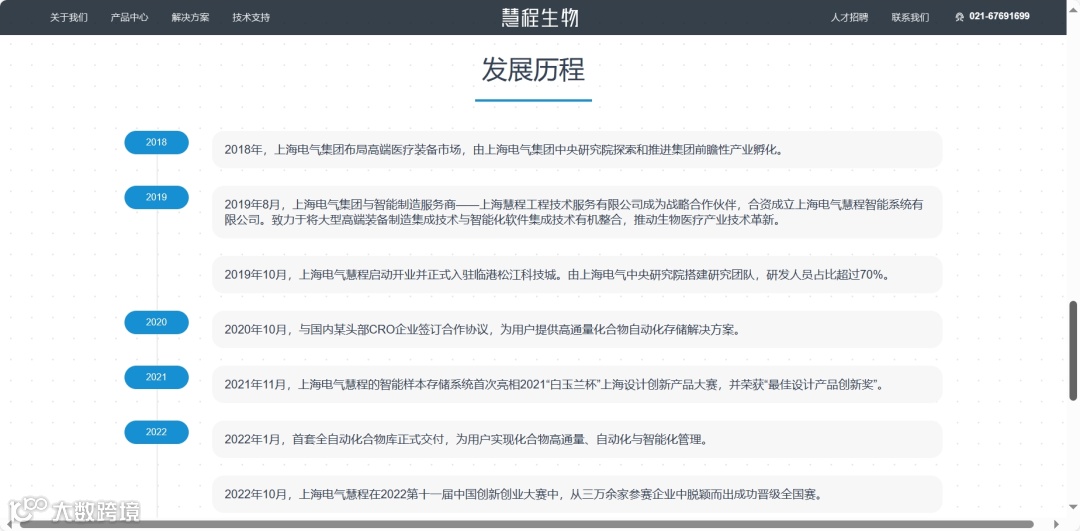Click the 2019年8月 战略合作伙伴 entry
The height and width of the screenshot is (531, 1080).
point(577,212)
